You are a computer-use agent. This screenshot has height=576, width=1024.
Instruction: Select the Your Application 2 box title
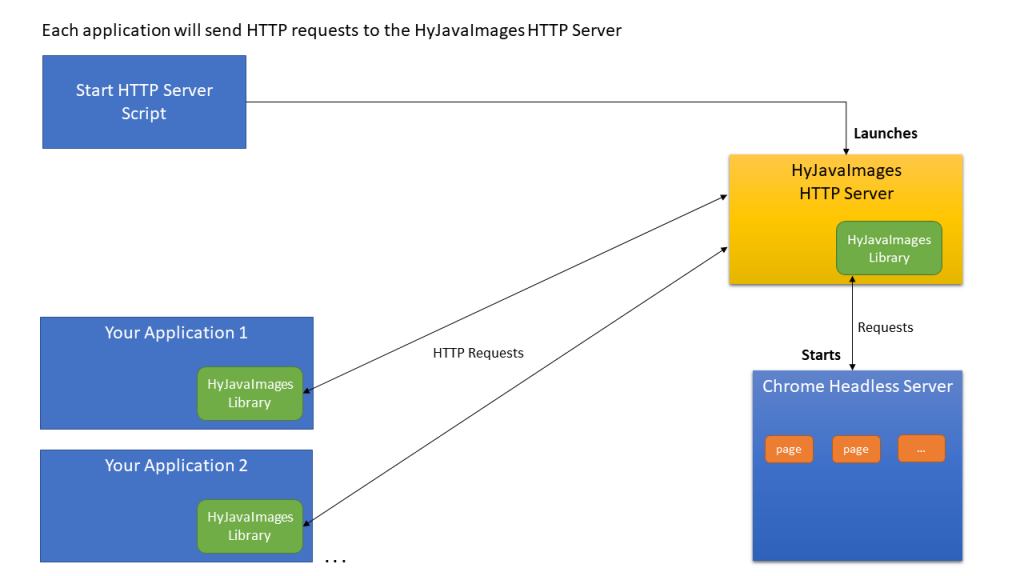176,465
